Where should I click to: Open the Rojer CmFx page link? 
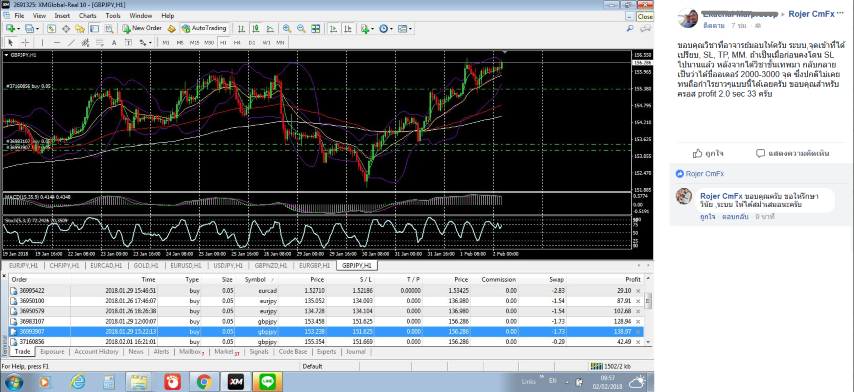(x=811, y=14)
